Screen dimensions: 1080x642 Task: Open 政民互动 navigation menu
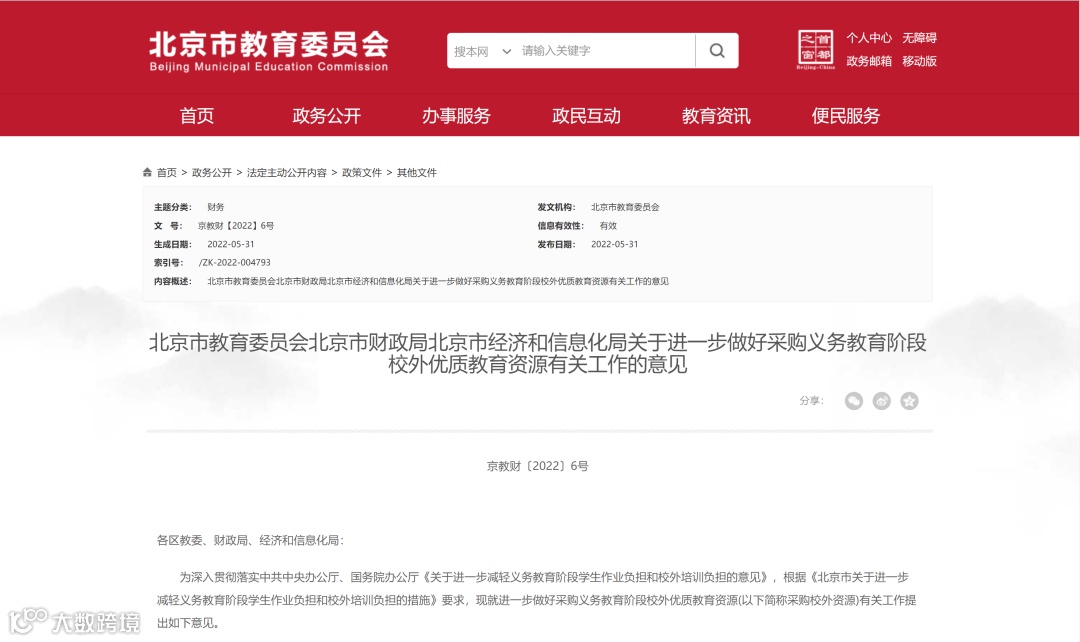[586, 116]
